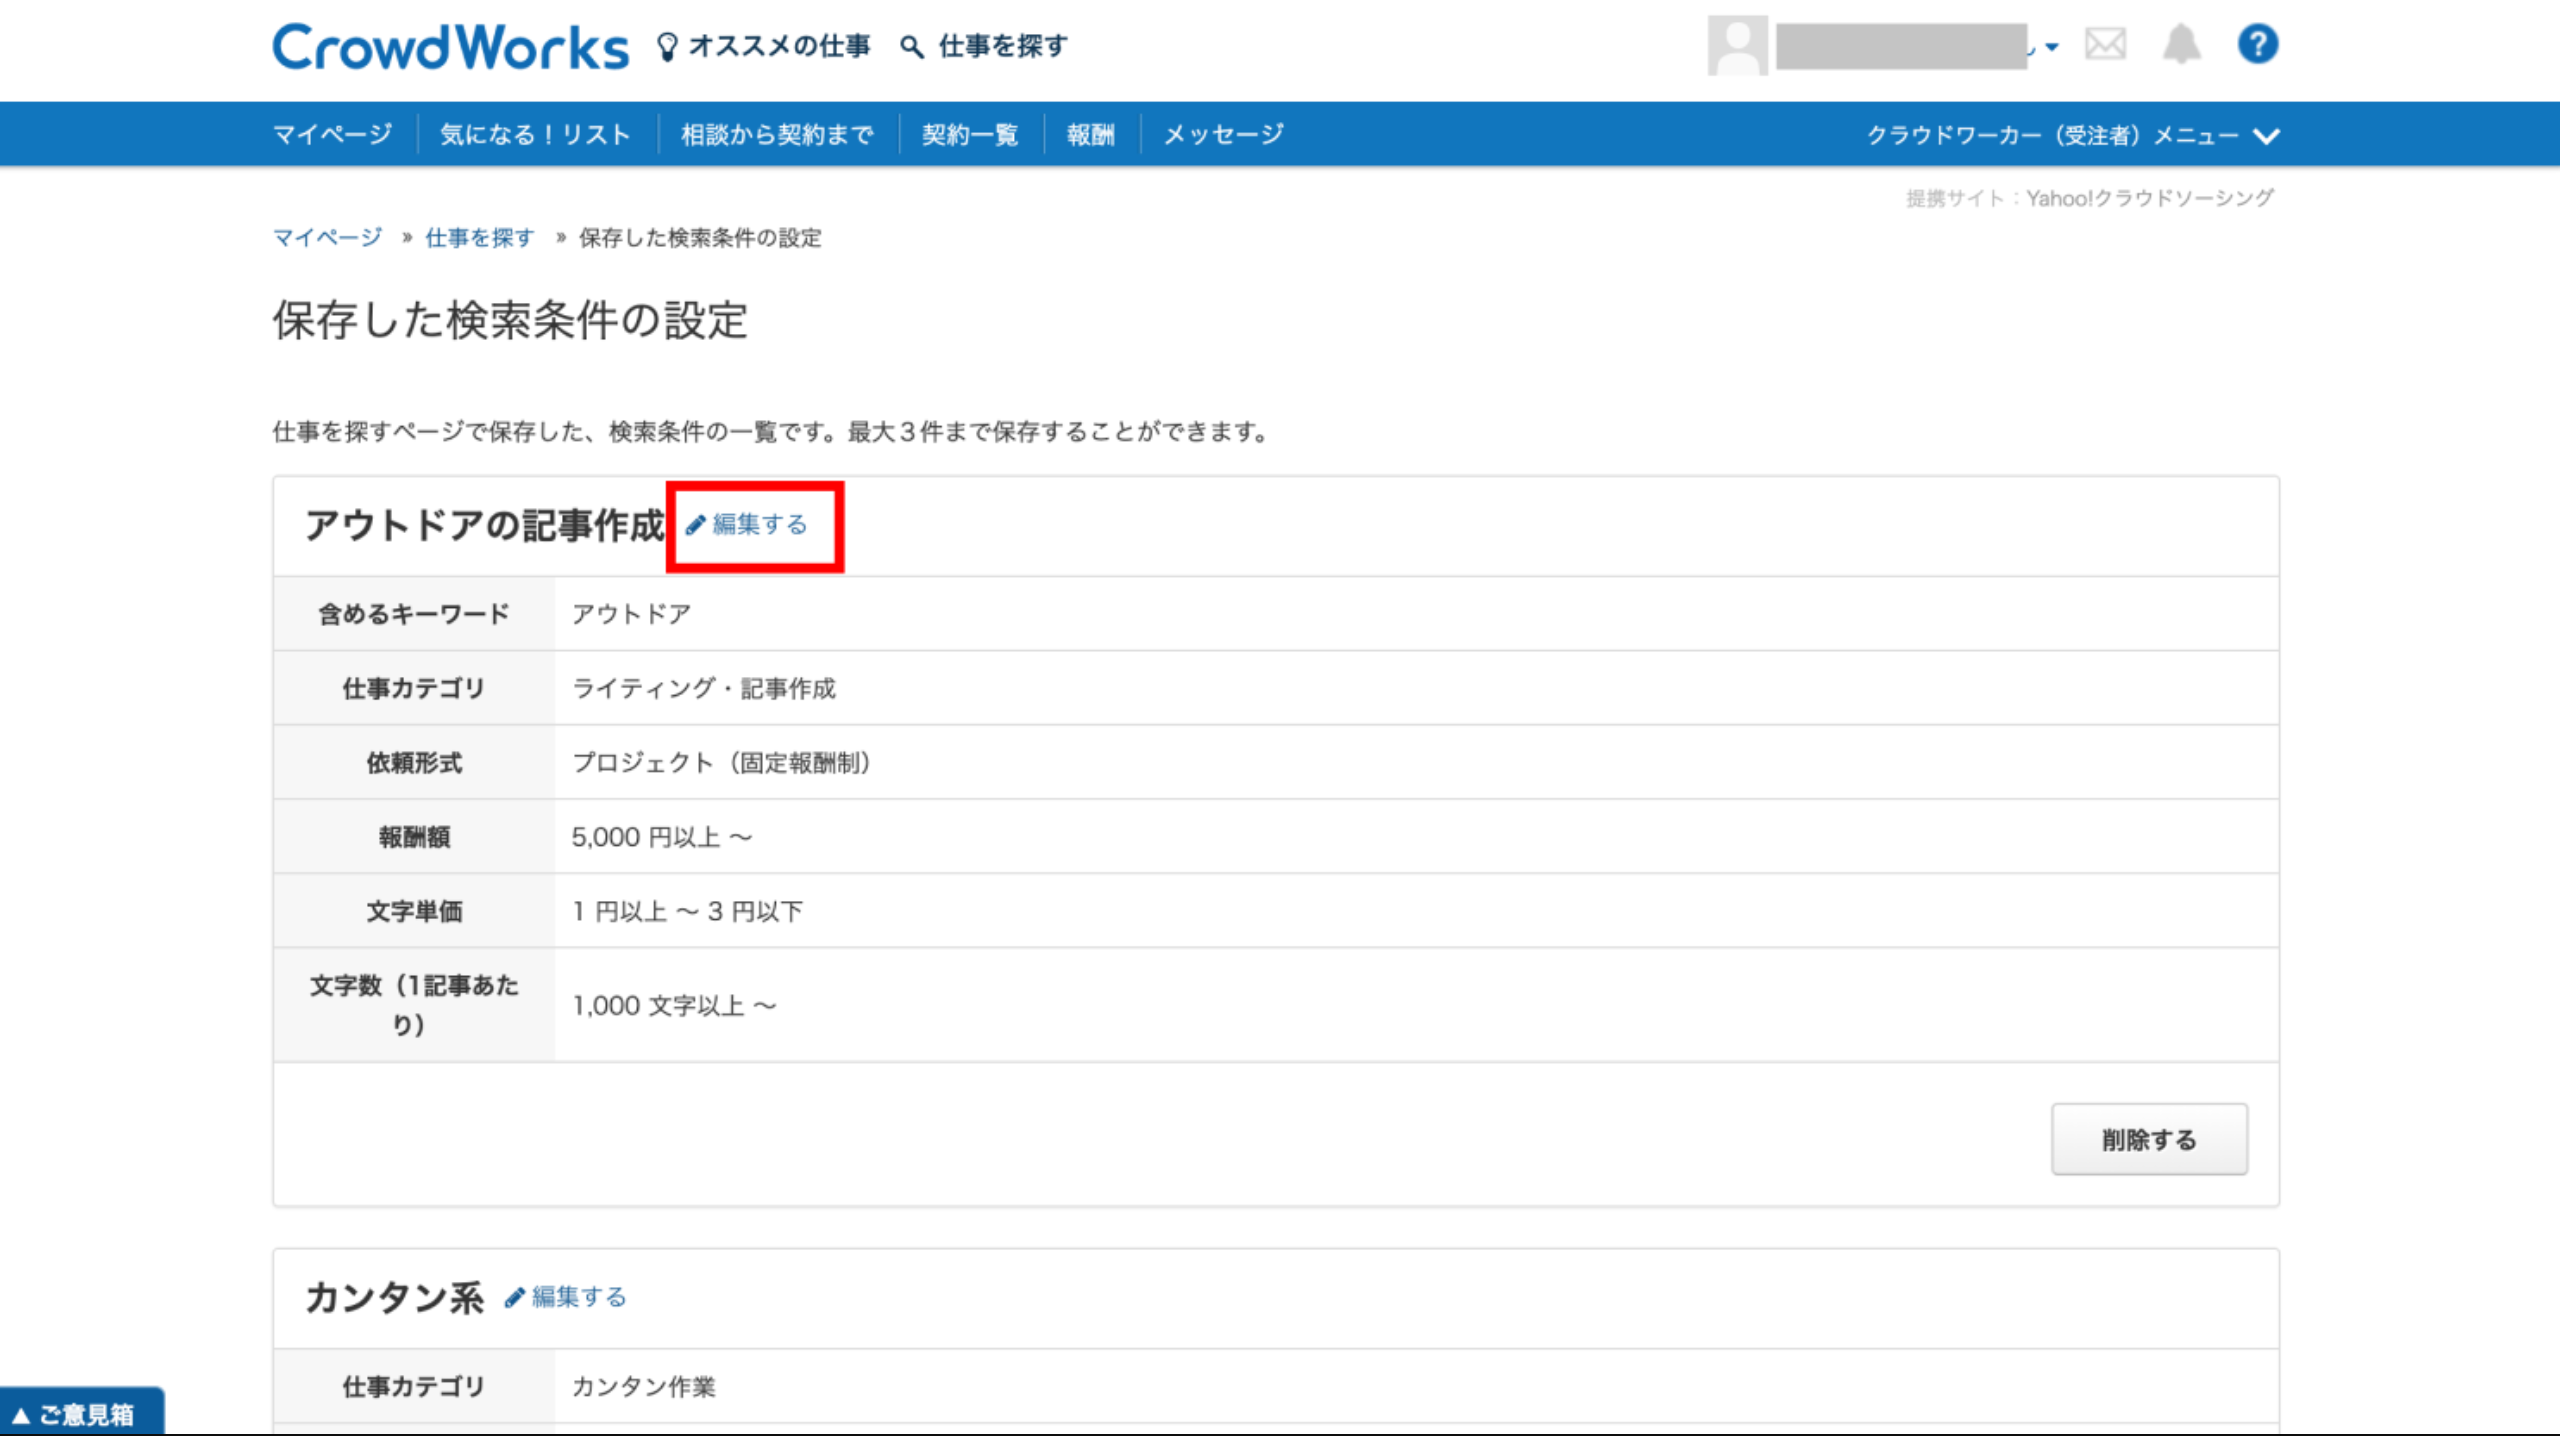
Task: Click the user avatar thumbnail
Action: coord(1737,45)
